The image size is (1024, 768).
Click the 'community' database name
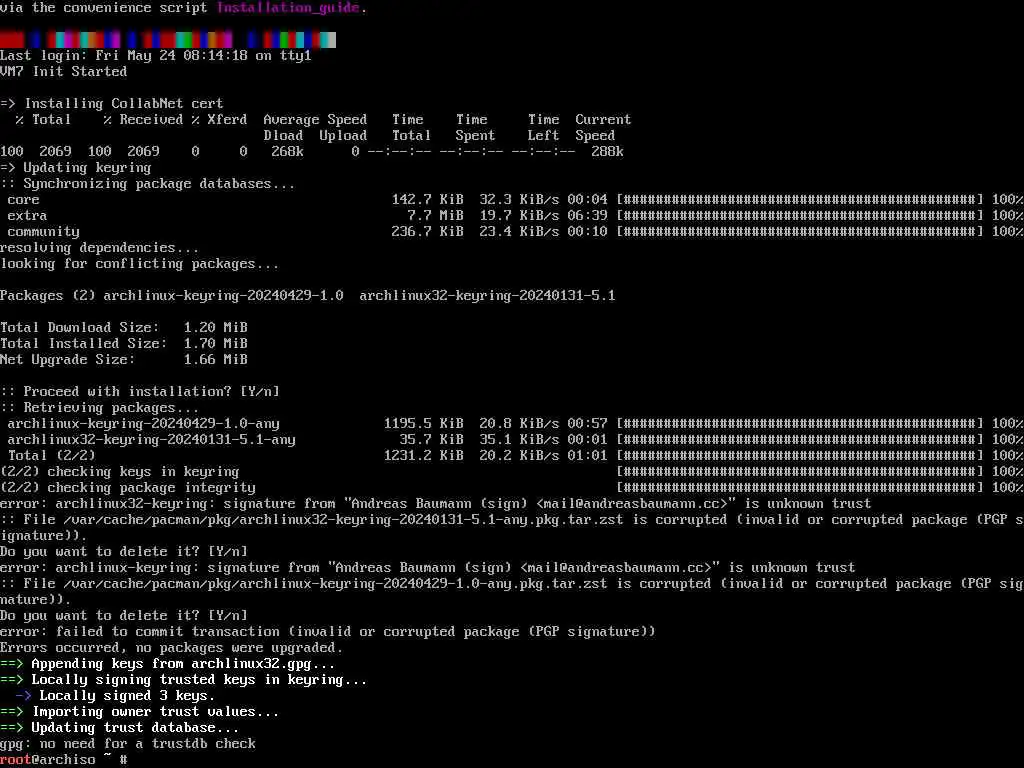(44, 232)
